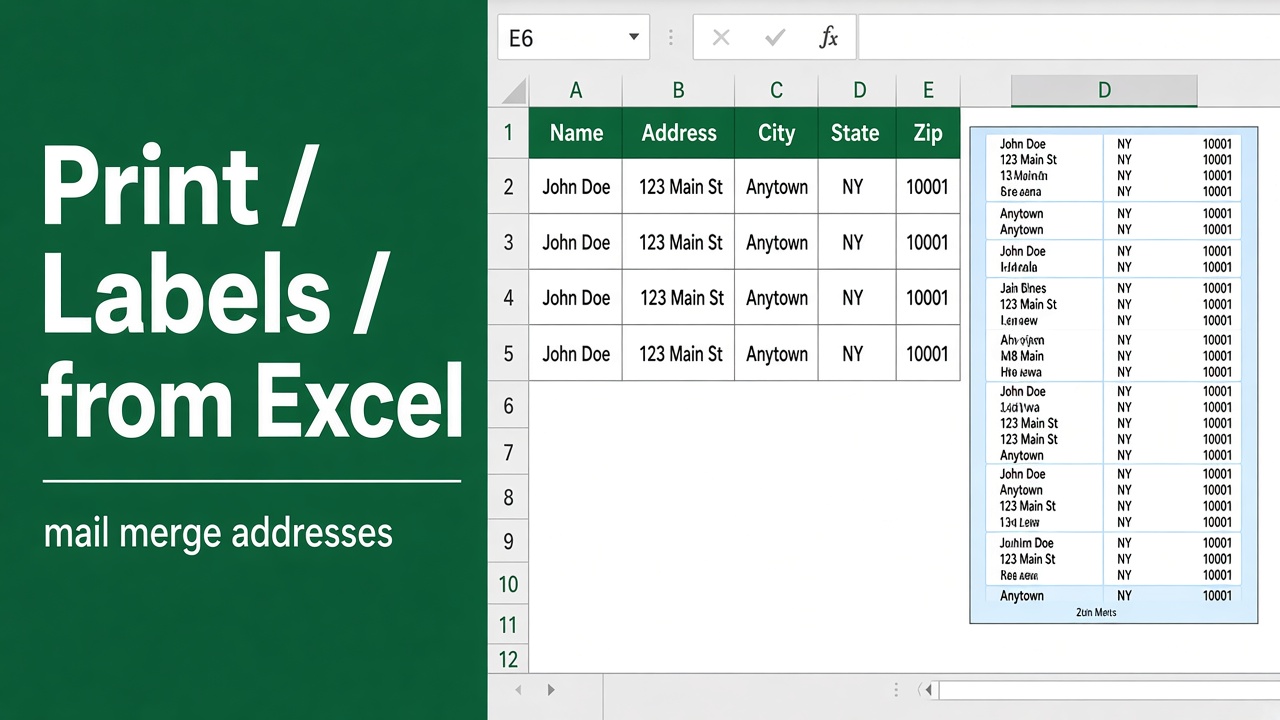Select 10001 cell in row 3
1280x720 pixels.
tap(928, 242)
